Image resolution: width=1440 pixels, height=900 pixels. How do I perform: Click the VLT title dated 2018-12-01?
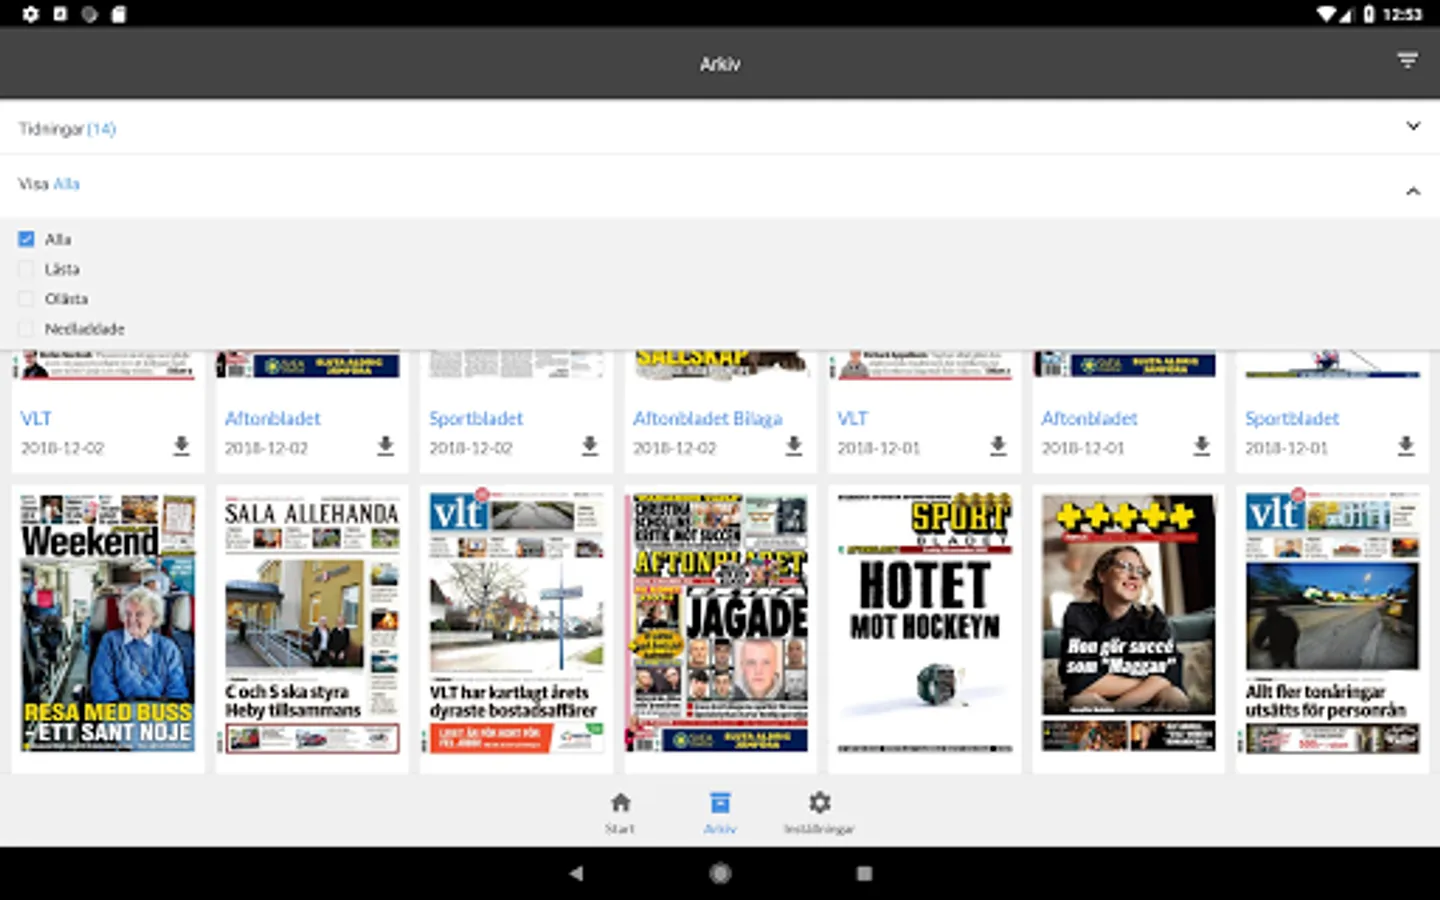[x=852, y=418]
